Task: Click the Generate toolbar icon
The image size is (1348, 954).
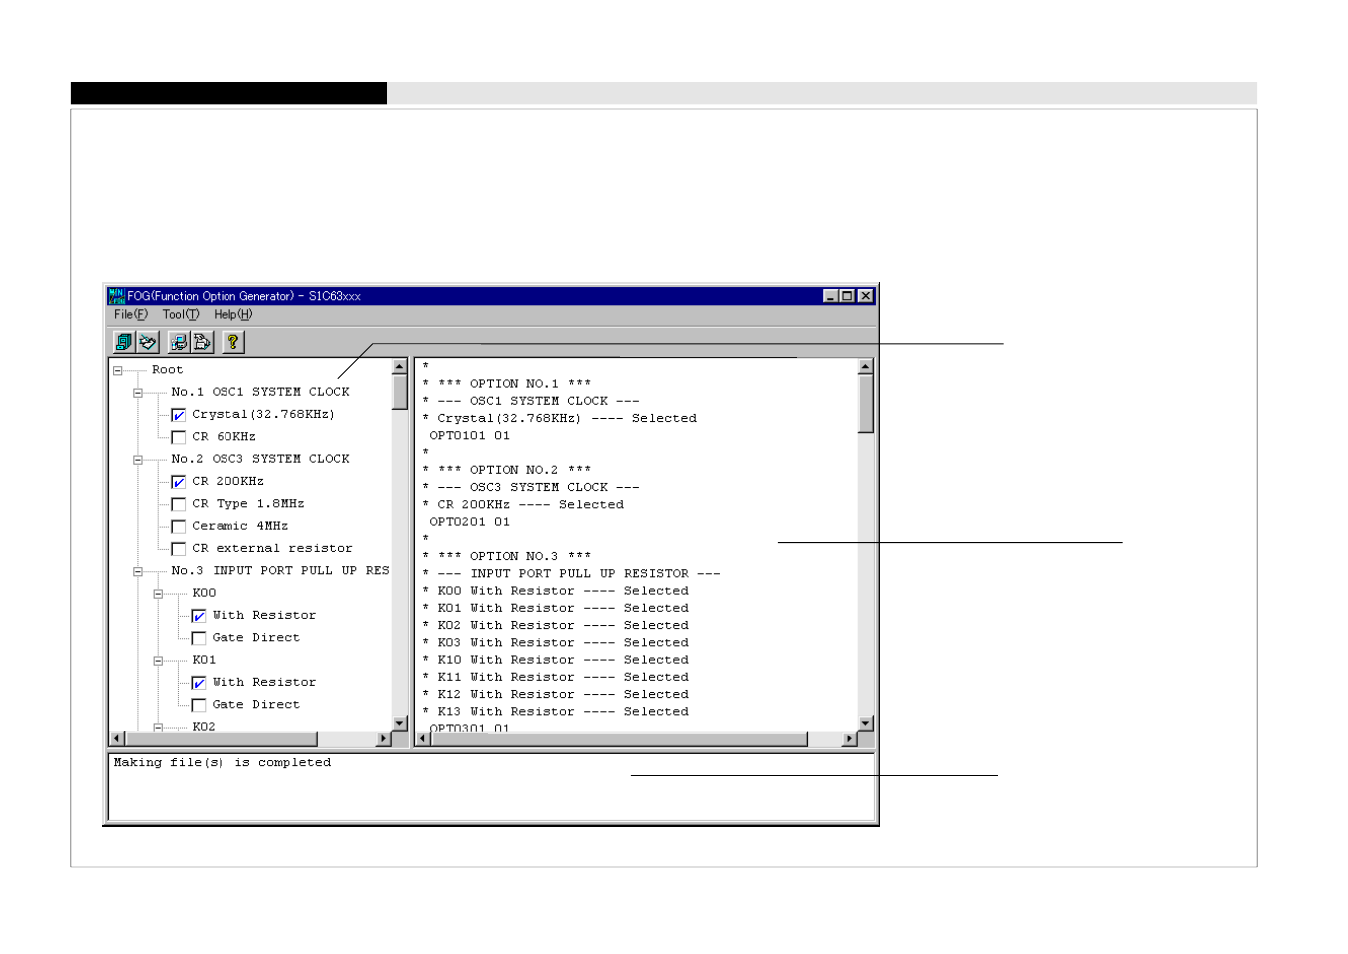Action: pos(179,342)
